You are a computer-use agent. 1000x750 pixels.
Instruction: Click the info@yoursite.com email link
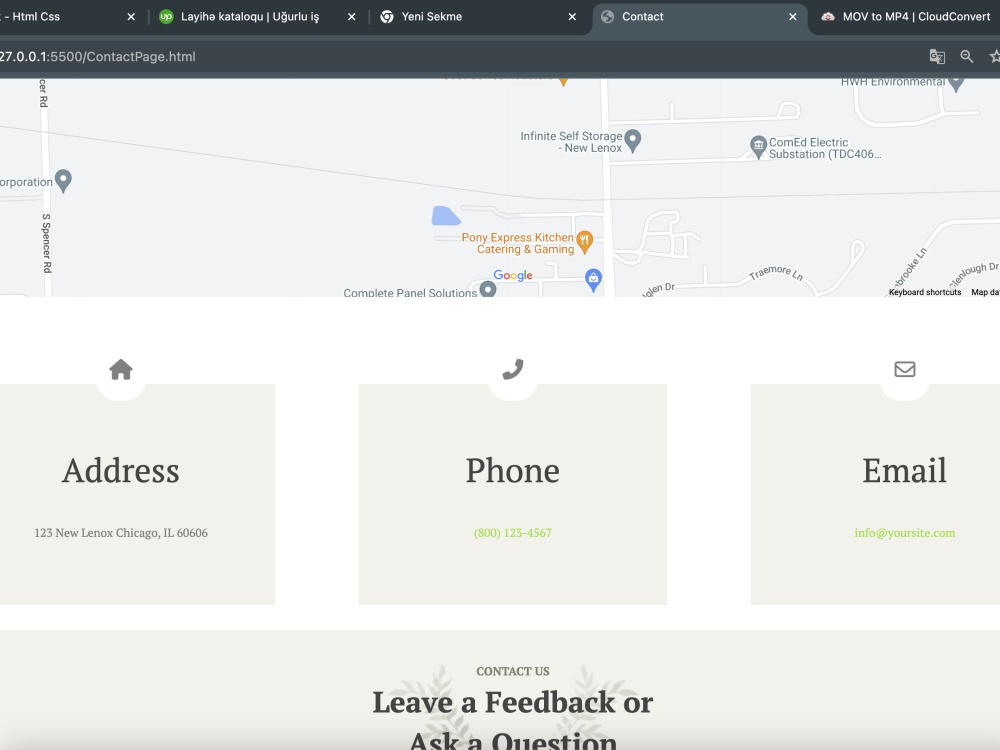point(904,533)
